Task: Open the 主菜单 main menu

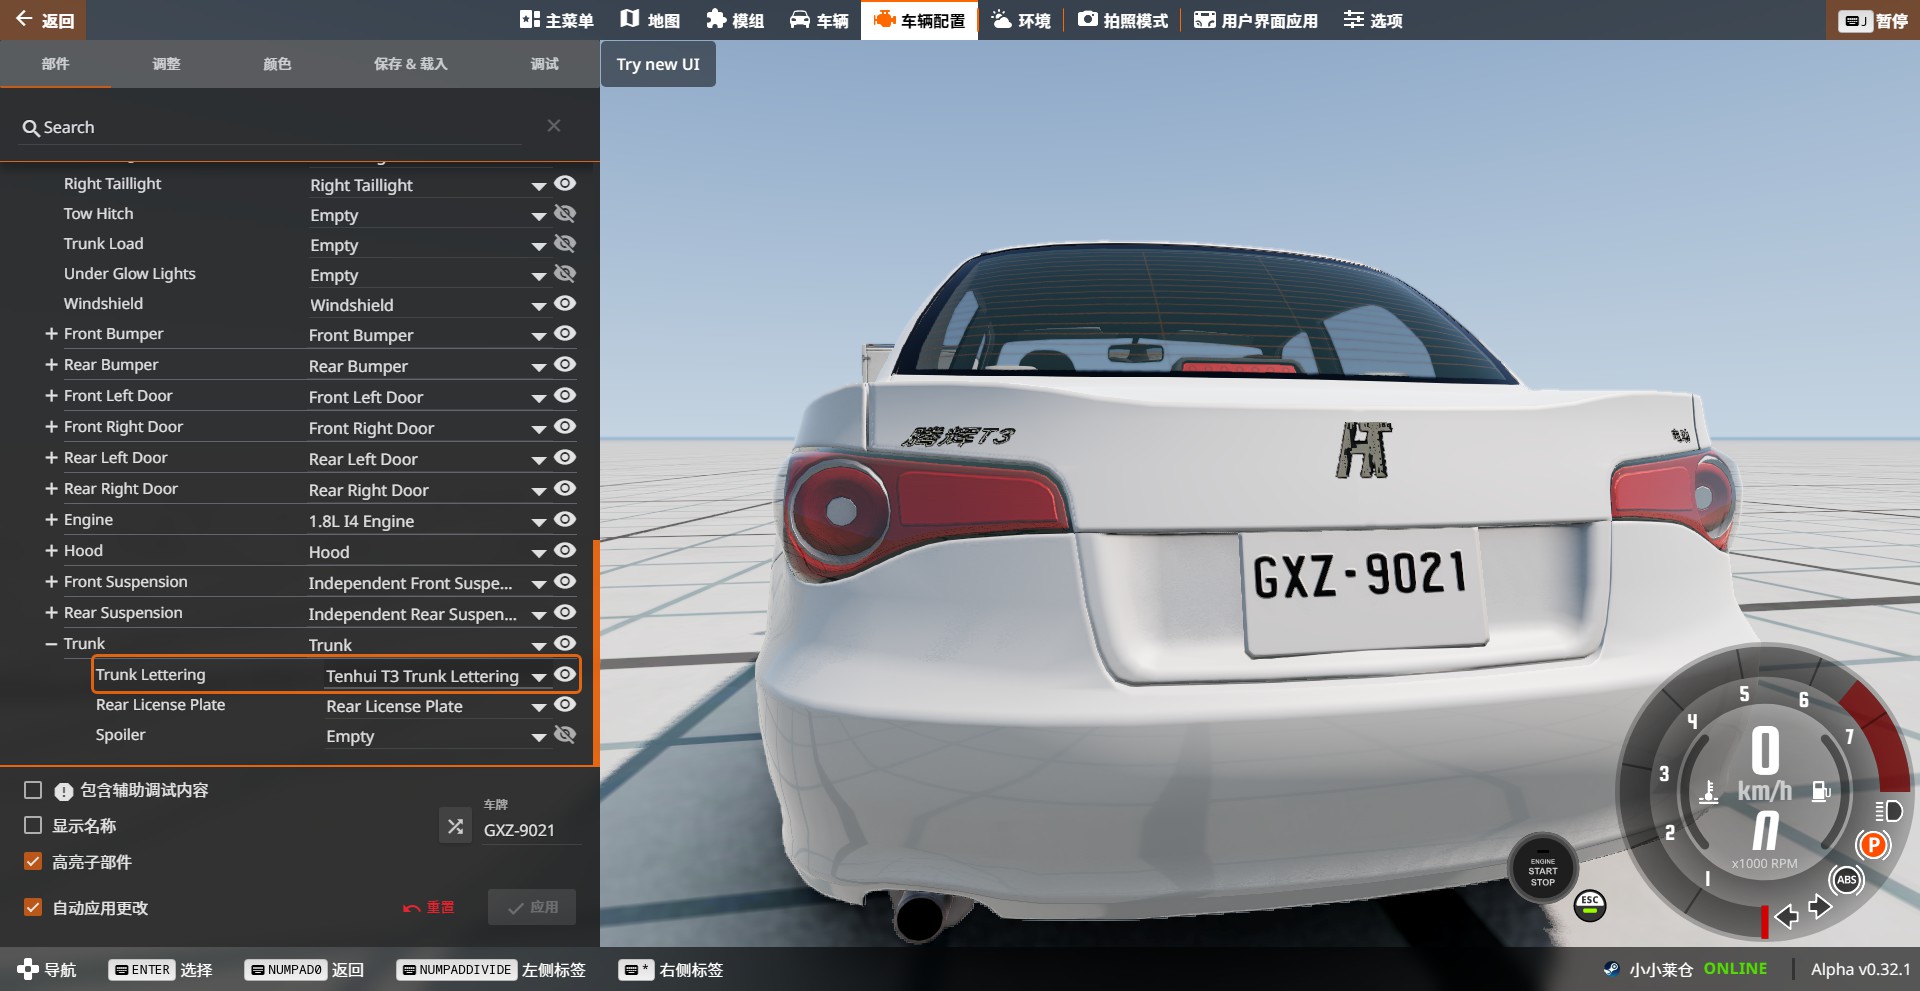Action: pos(557,20)
